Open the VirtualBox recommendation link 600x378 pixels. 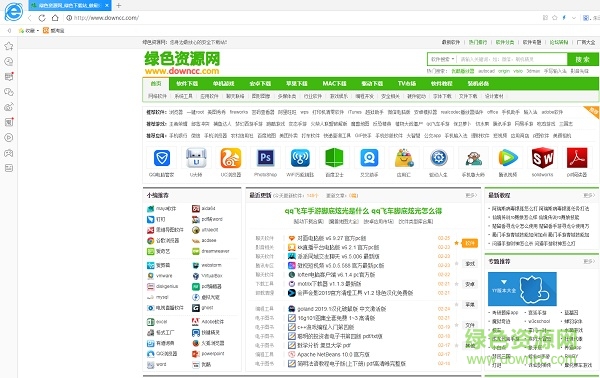click(x=212, y=276)
